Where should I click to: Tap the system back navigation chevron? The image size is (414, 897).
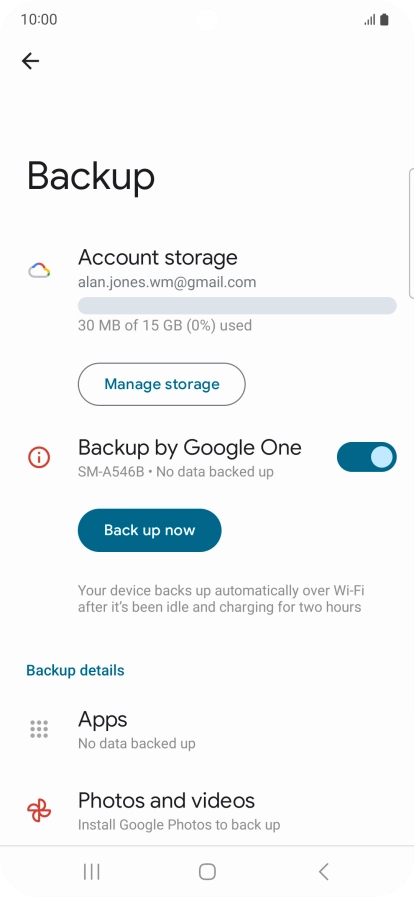[x=323, y=871]
